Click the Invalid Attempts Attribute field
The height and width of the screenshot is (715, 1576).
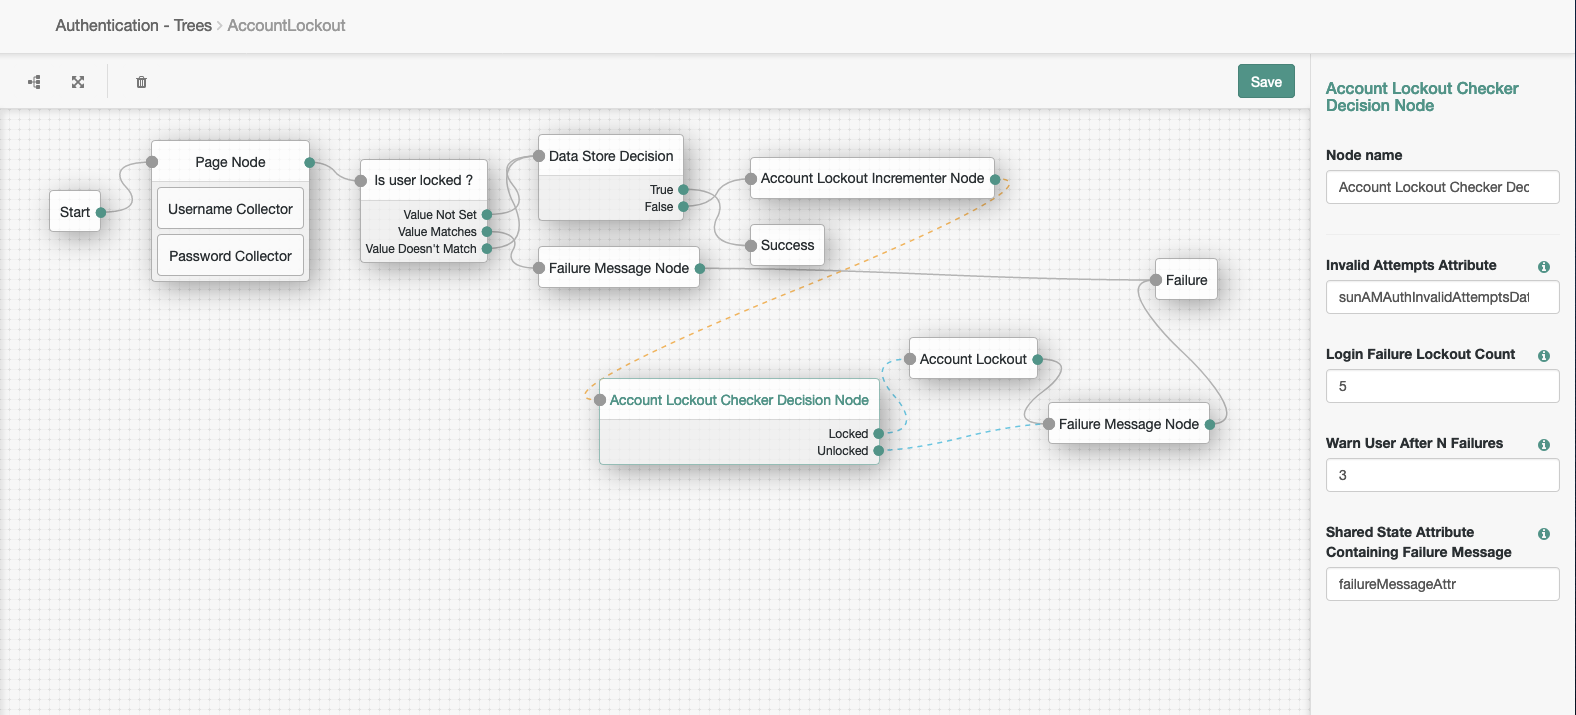click(1442, 297)
